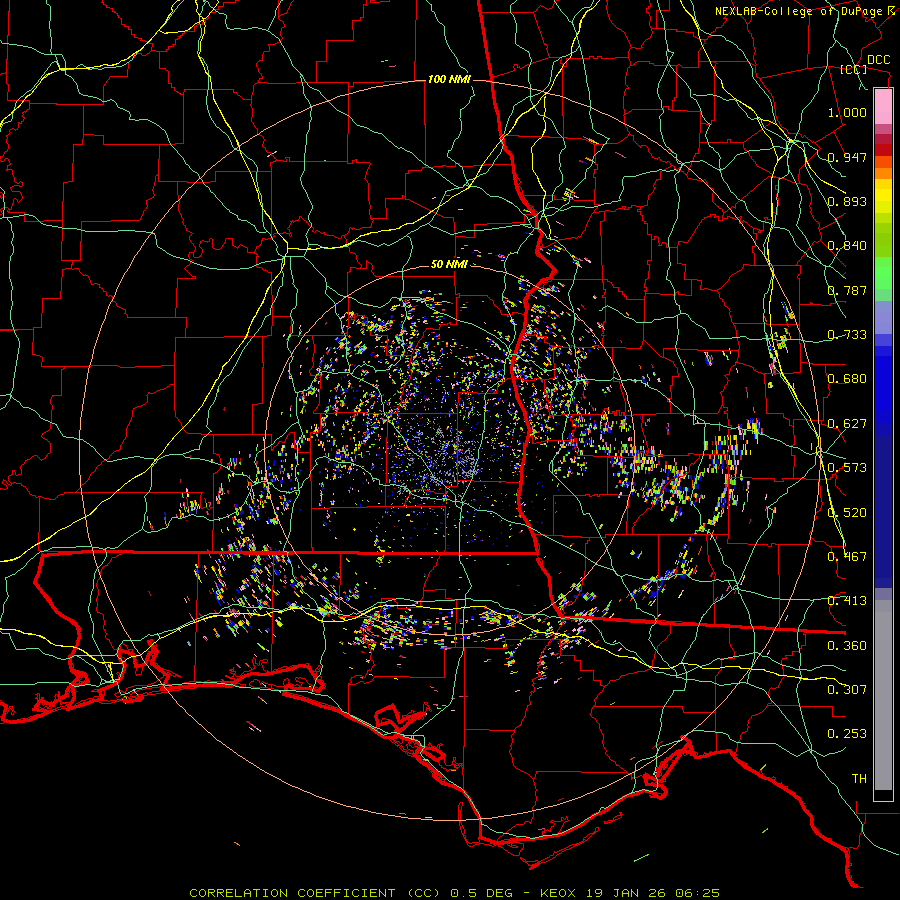
Task: Click the 0.467 legend value
Action: (x=847, y=557)
